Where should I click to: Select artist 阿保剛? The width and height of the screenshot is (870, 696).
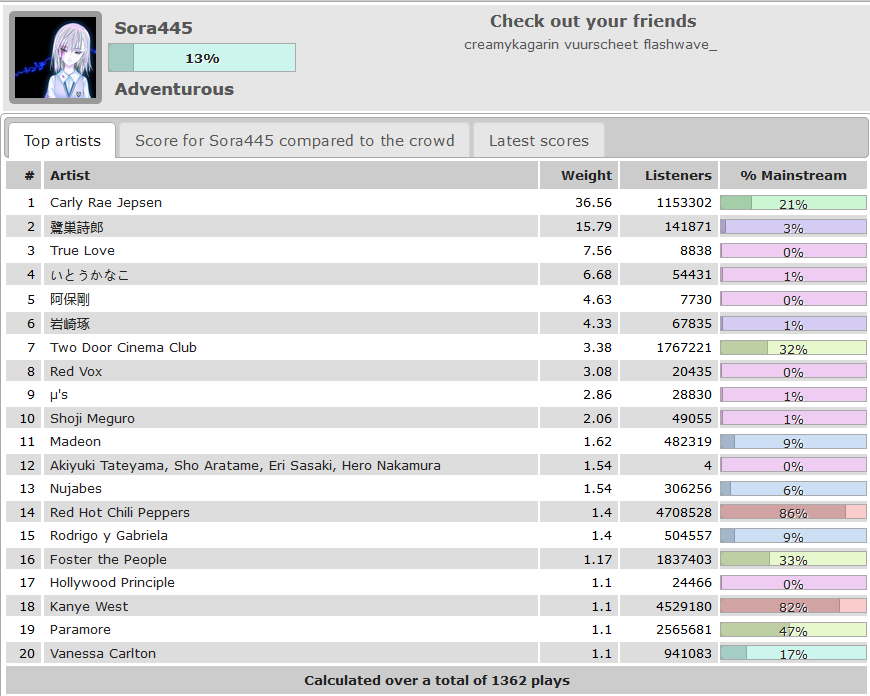click(70, 299)
